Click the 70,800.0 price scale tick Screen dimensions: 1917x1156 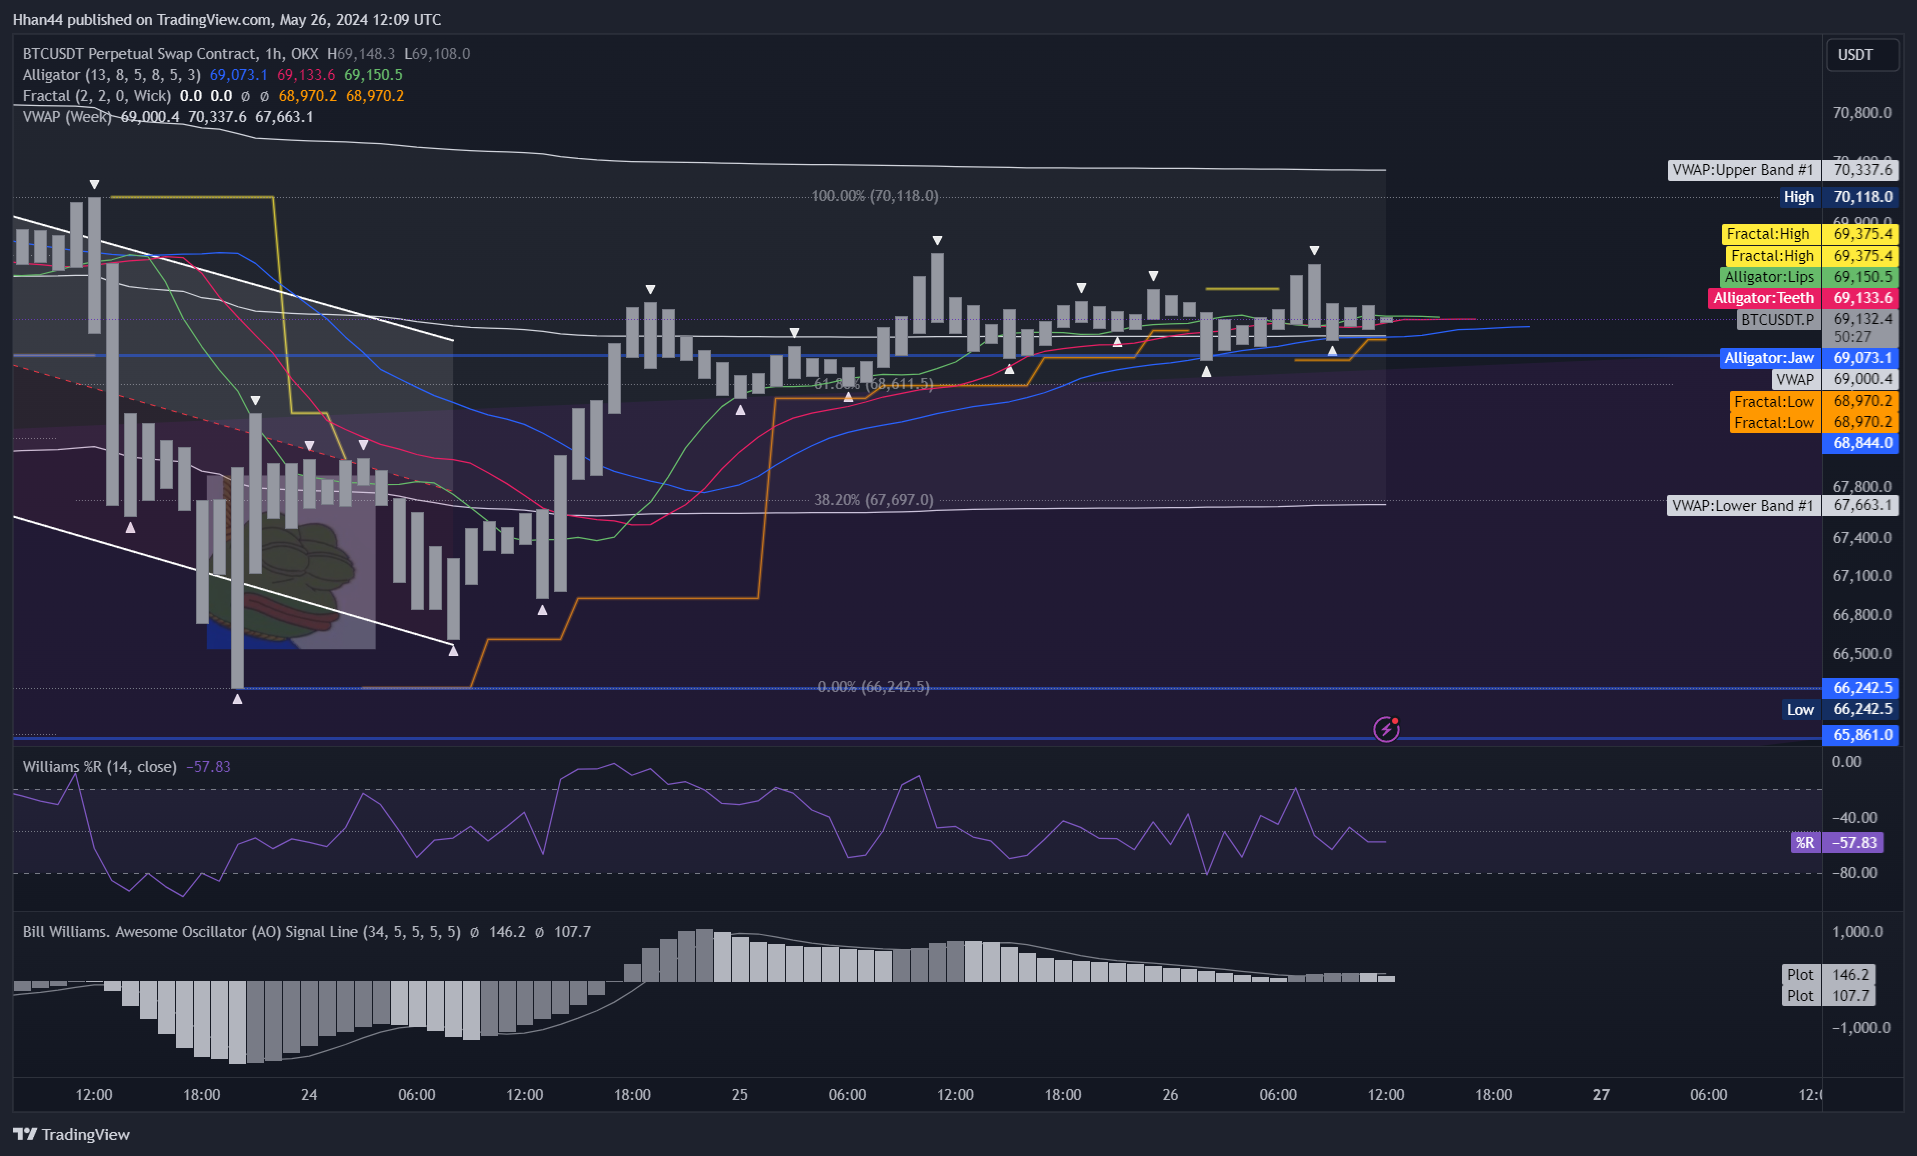(x=1862, y=113)
